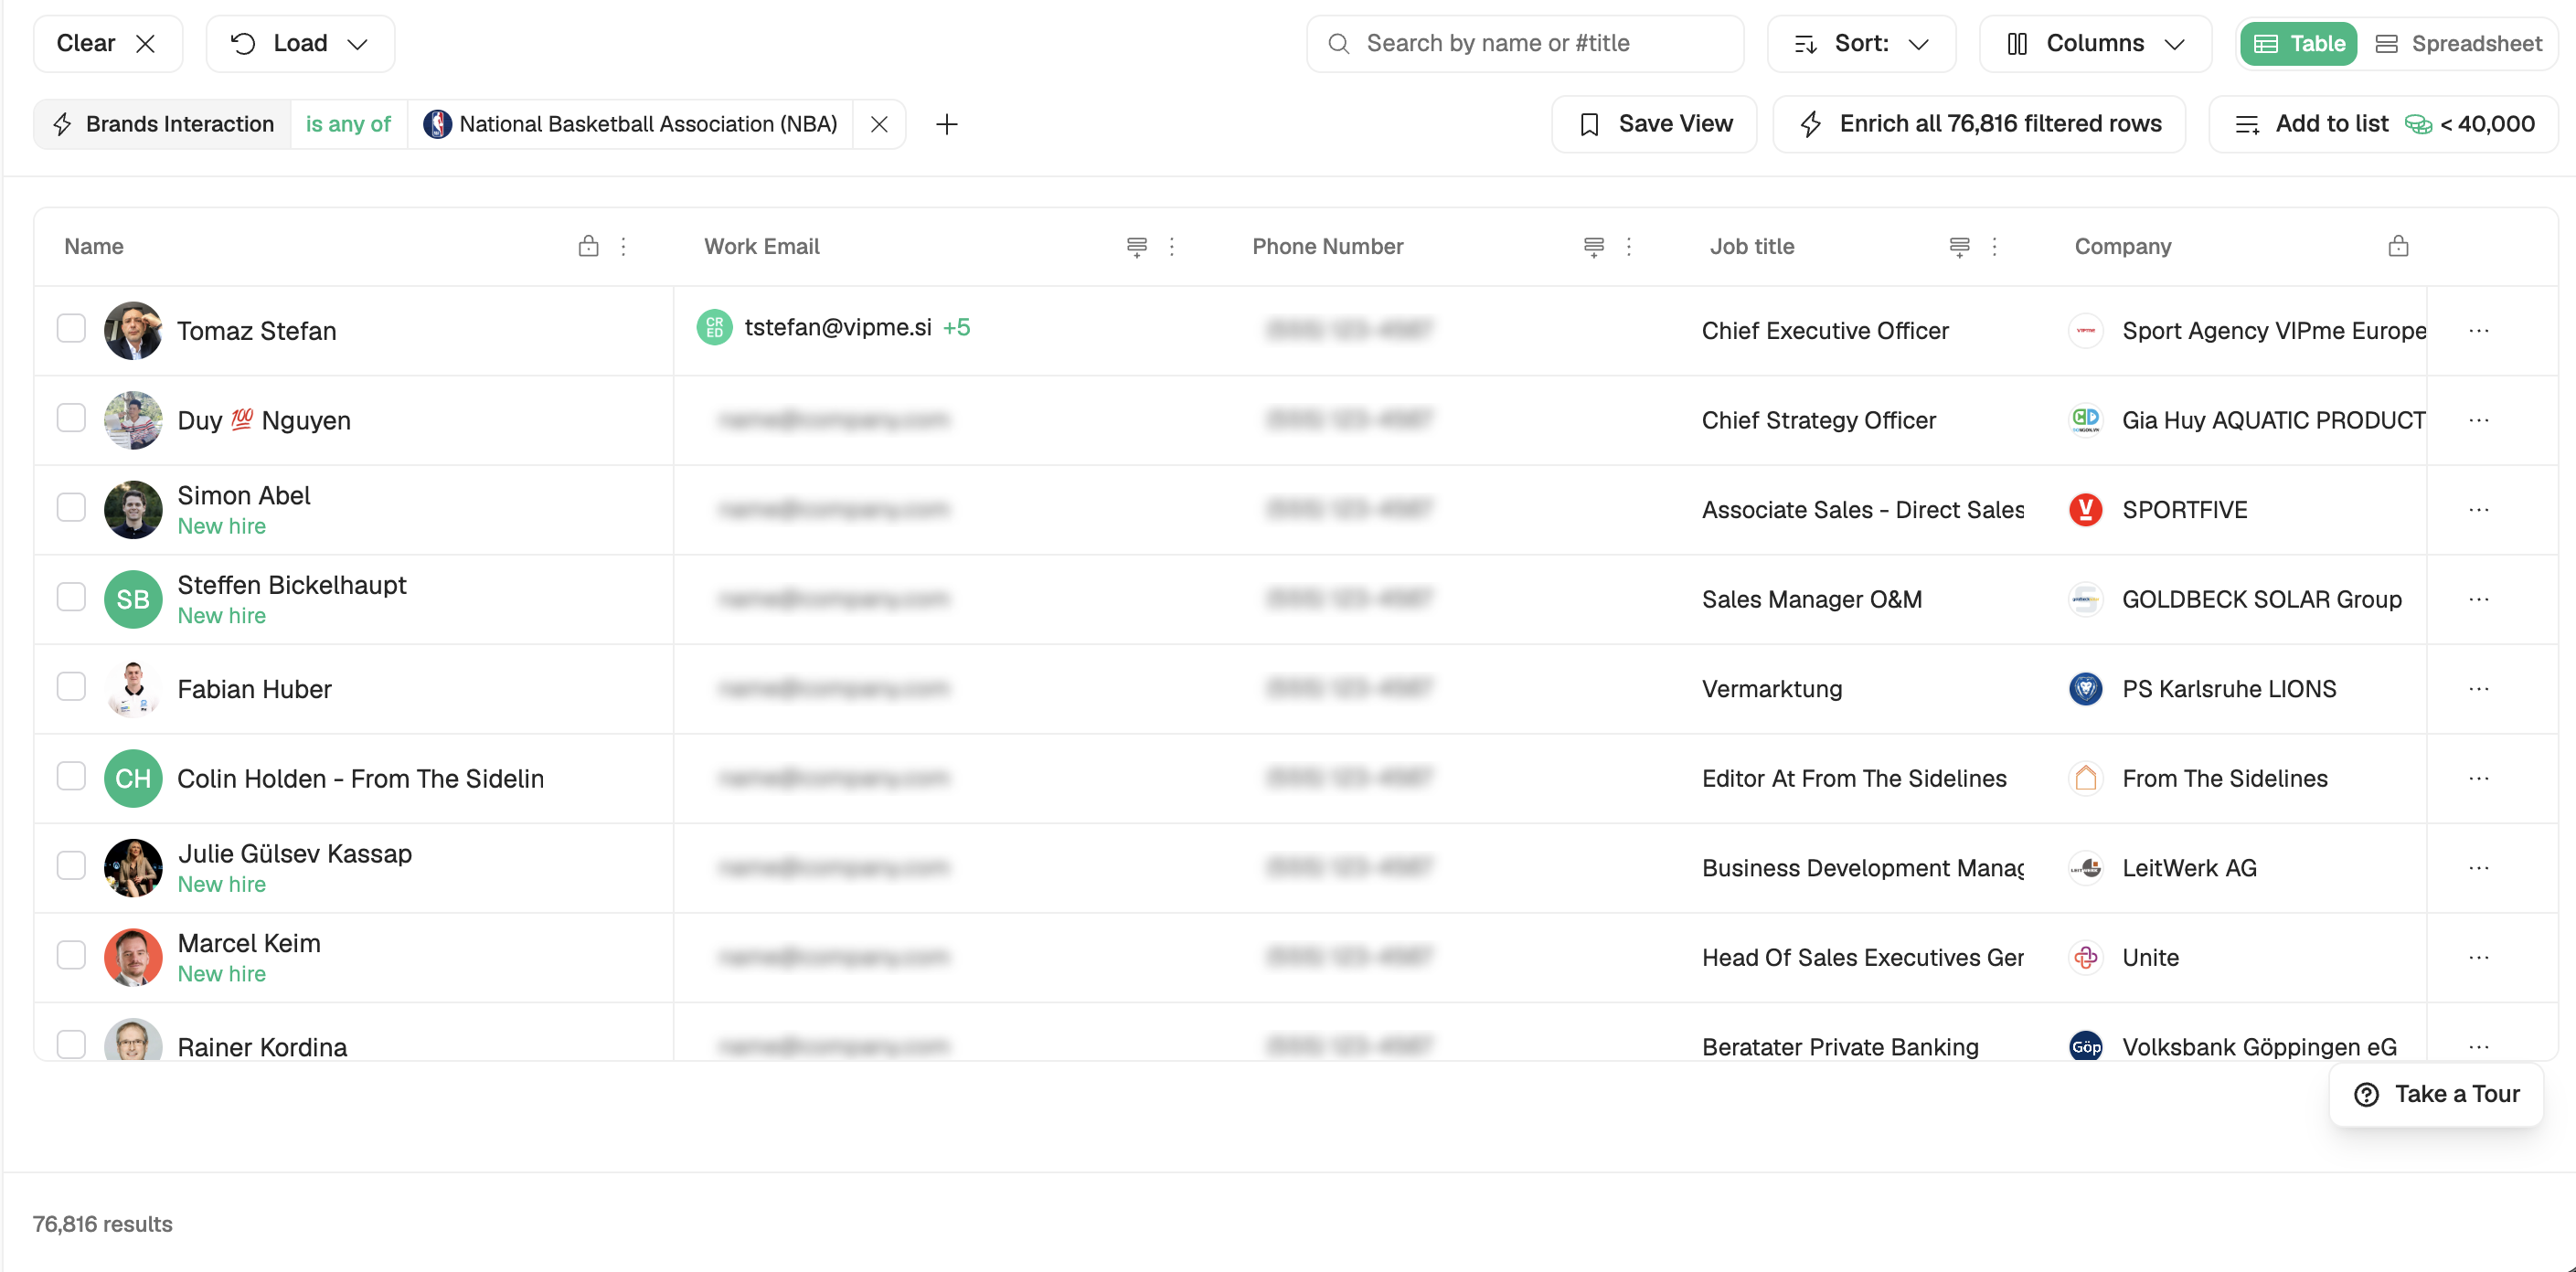
Task: Click the 'Beratater Private Banking' job title
Action: [x=1840, y=1047]
